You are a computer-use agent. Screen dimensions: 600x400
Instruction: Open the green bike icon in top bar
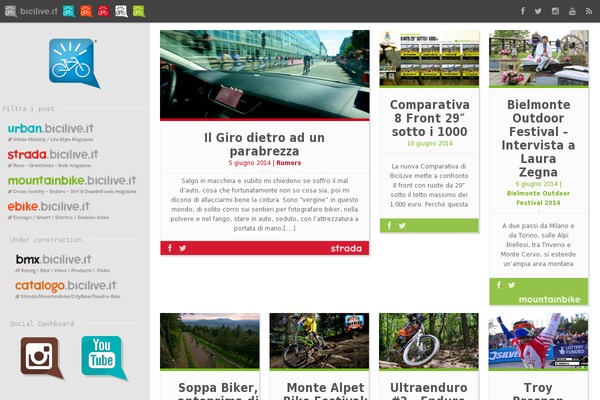click(139, 11)
